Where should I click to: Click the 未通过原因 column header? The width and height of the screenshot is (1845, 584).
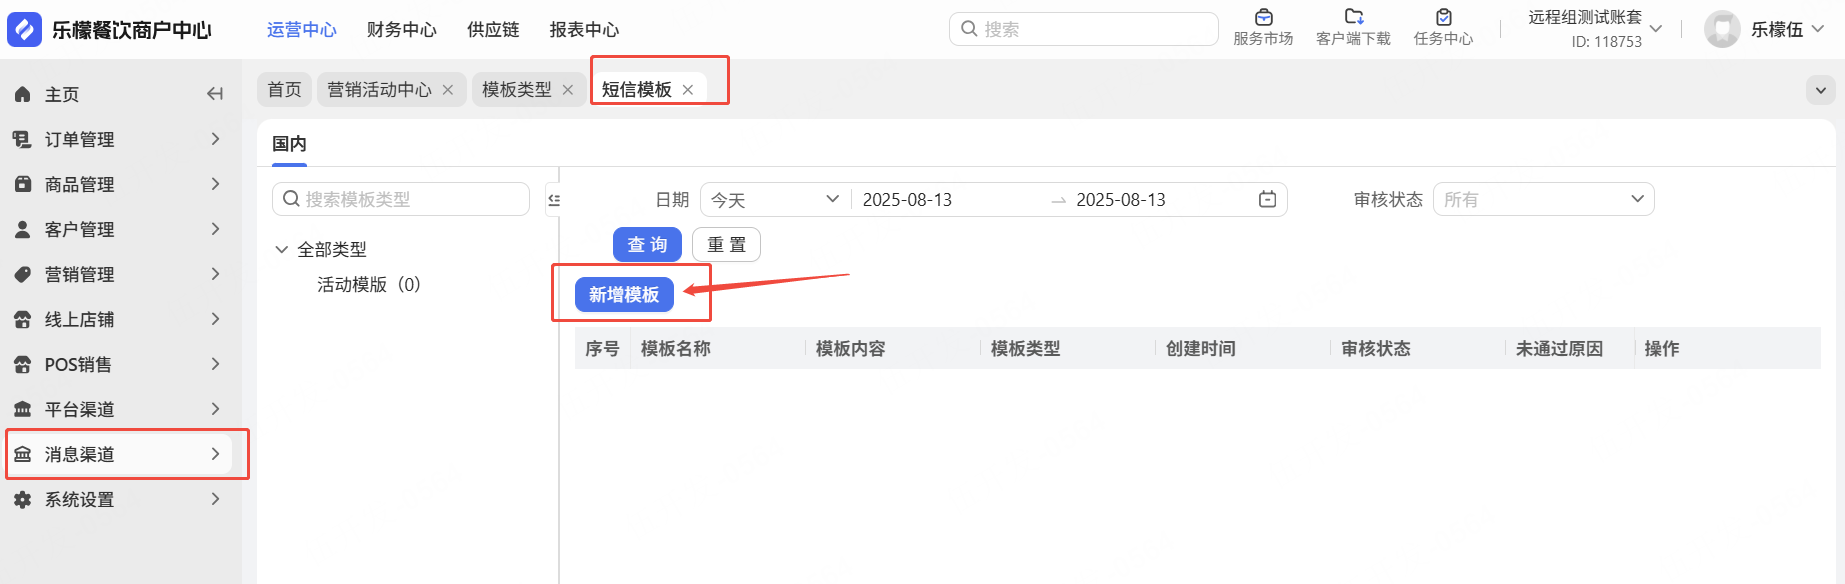click(1560, 349)
